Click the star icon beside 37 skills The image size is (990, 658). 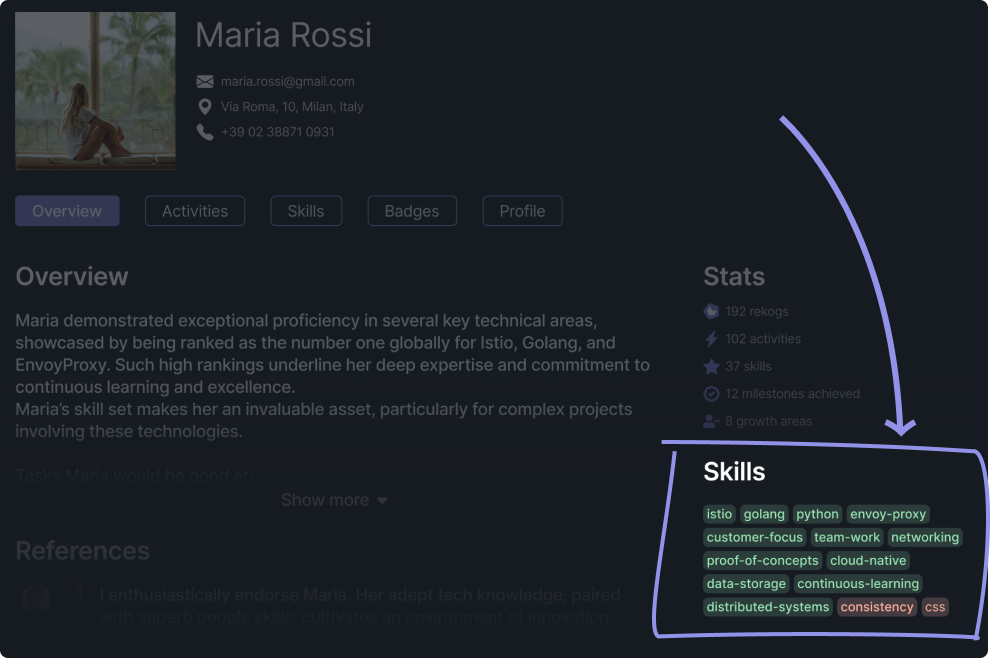(x=711, y=366)
